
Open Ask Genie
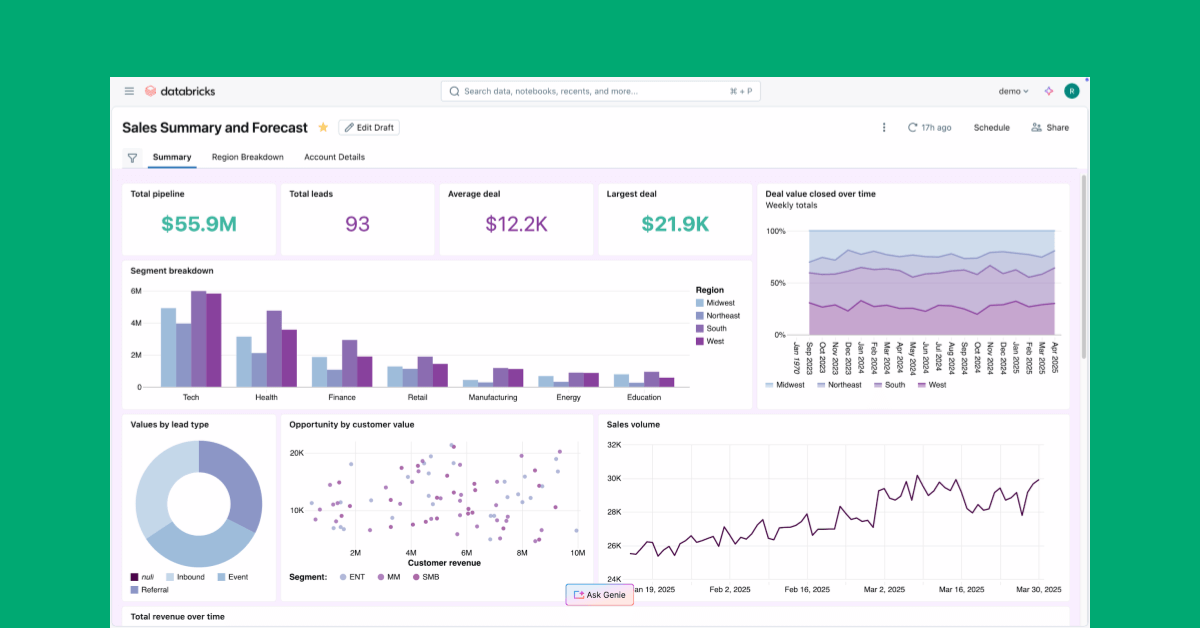[600, 595]
